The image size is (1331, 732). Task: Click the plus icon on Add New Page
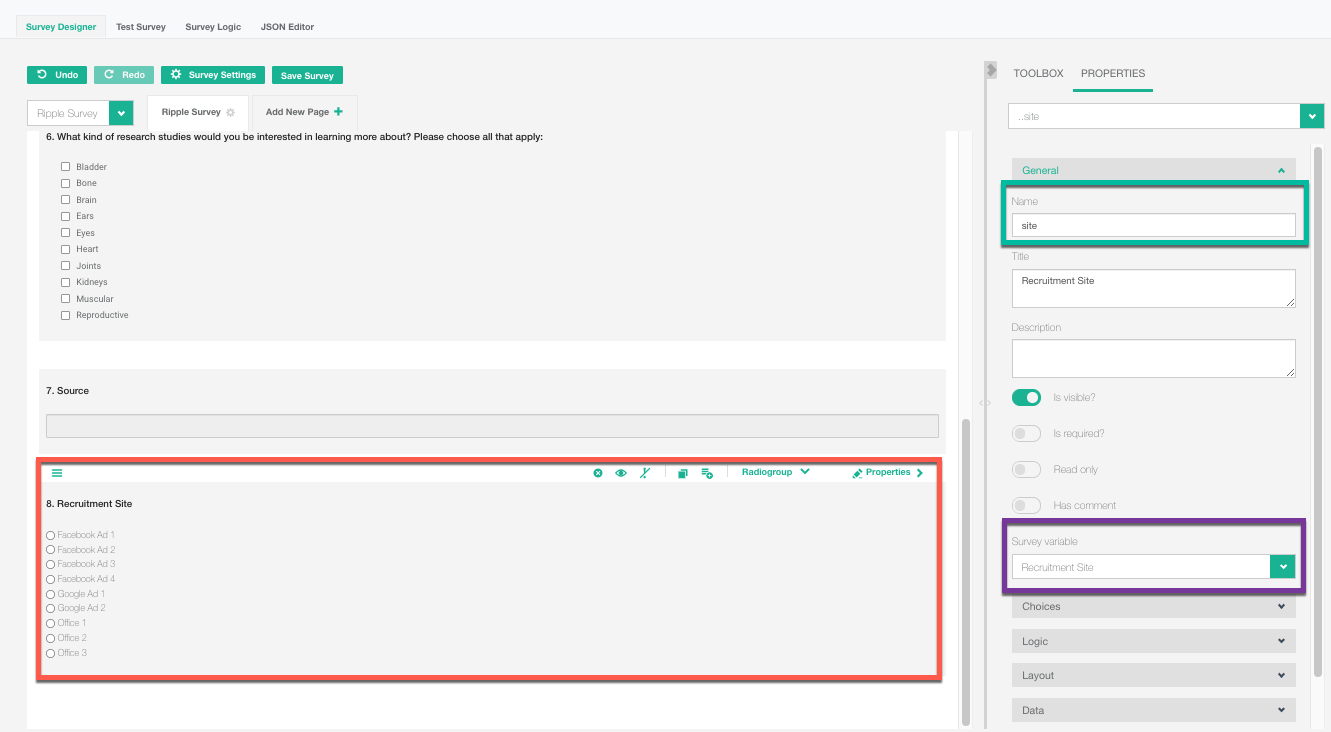click(x=339, y=112)
